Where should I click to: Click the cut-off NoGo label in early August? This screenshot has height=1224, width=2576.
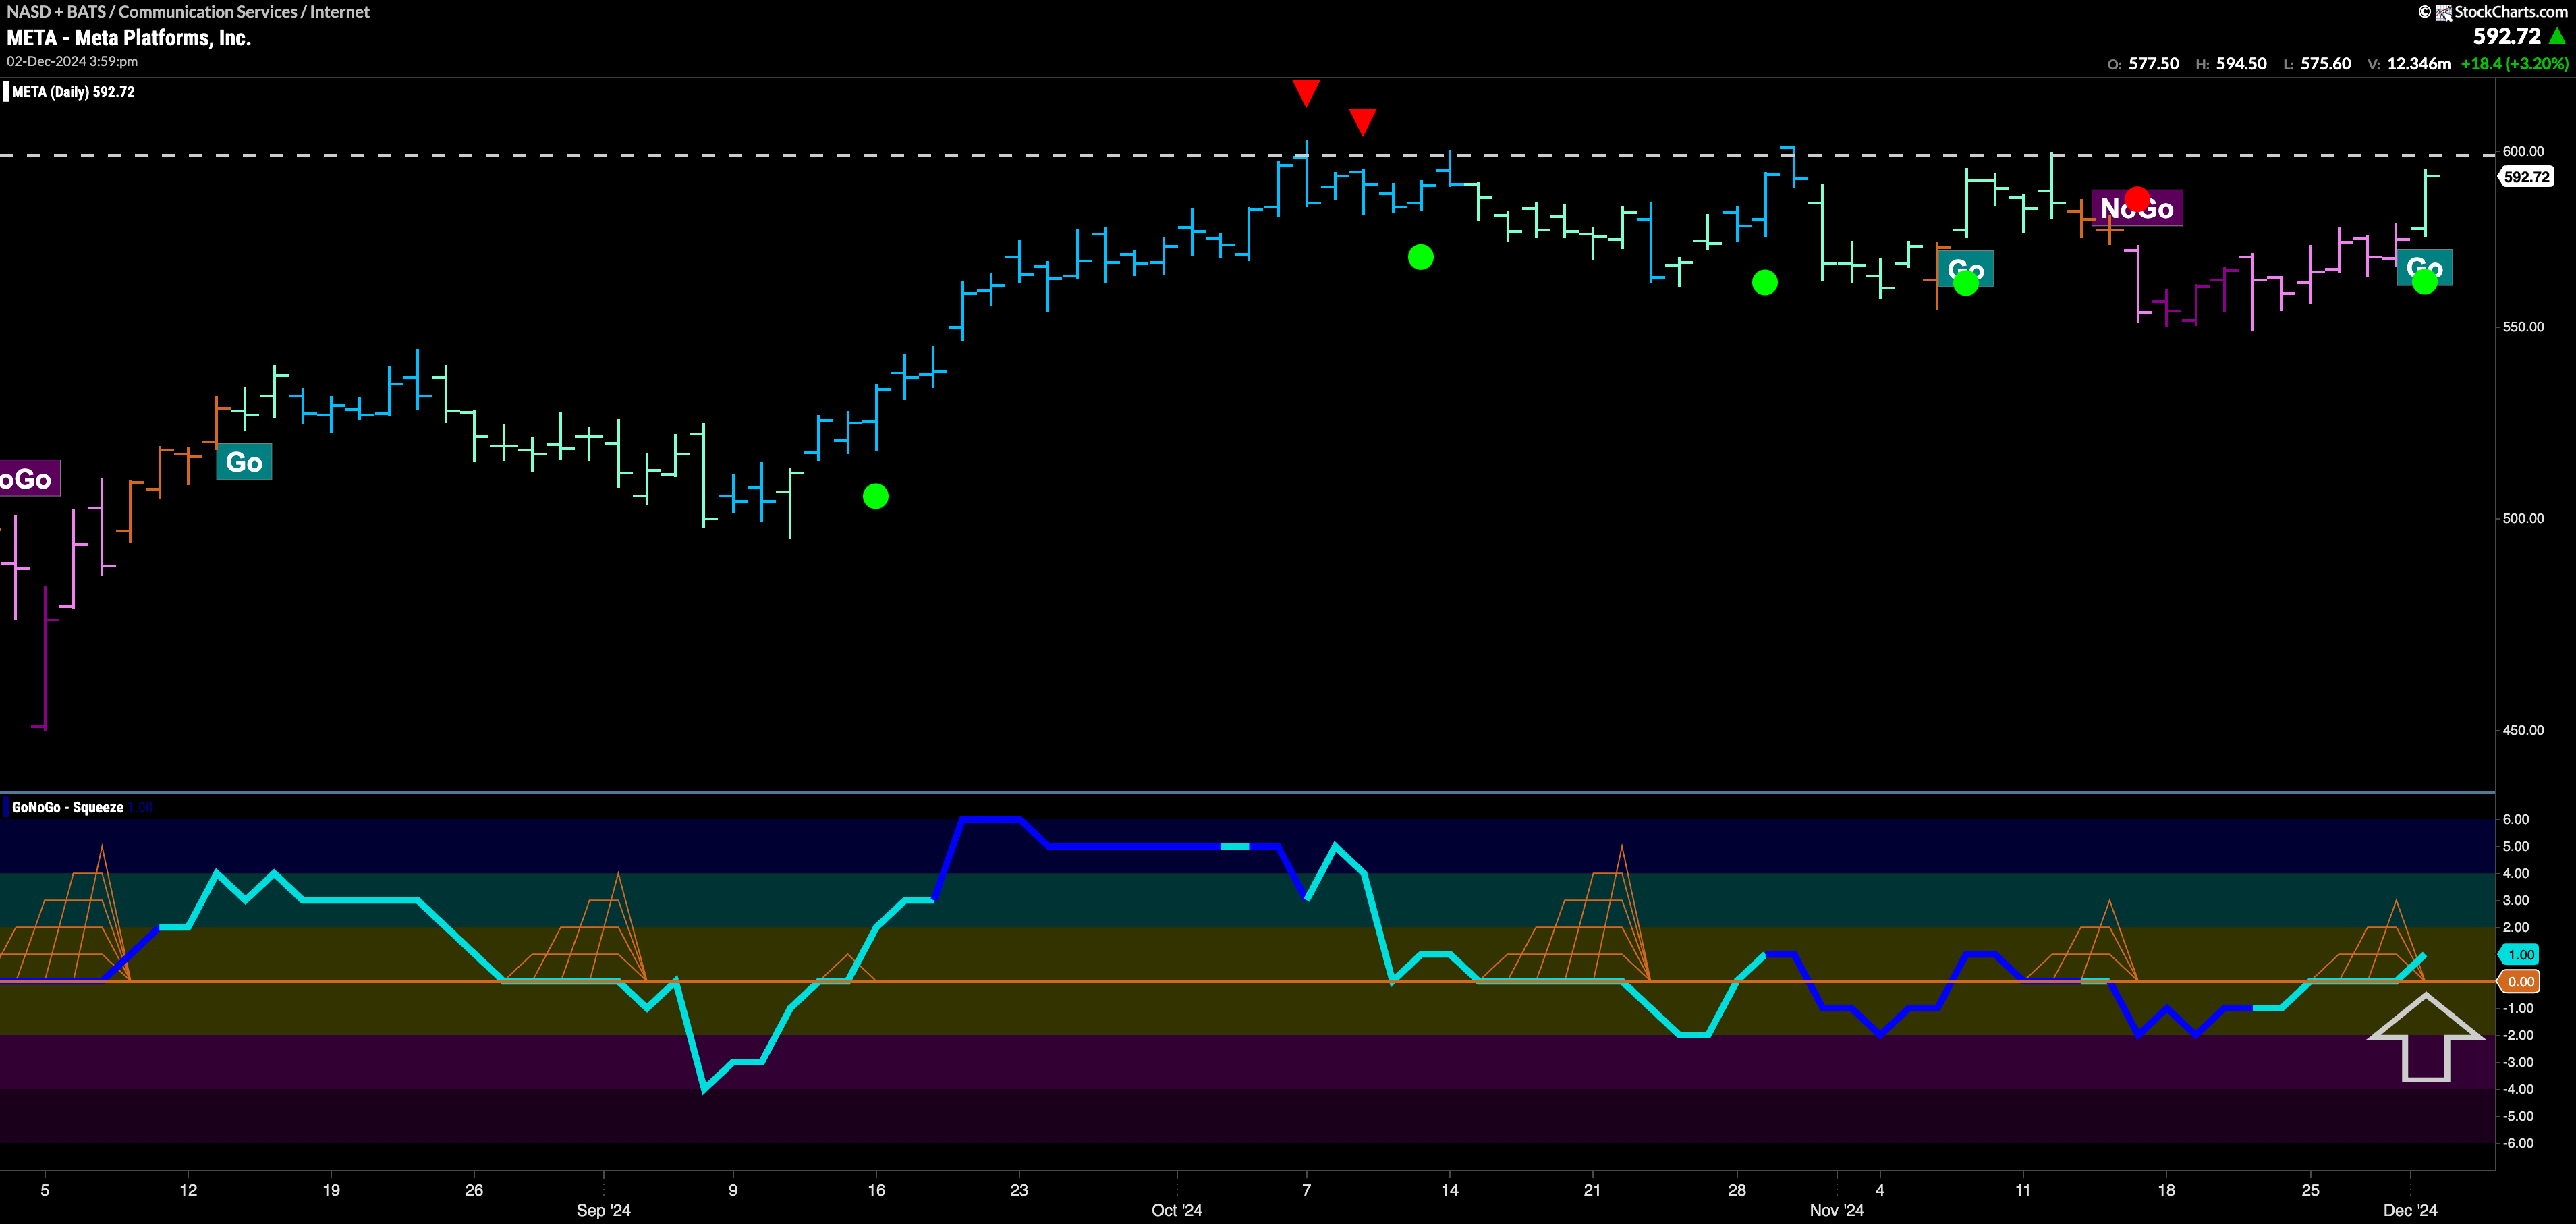click(x=29, y=479)
